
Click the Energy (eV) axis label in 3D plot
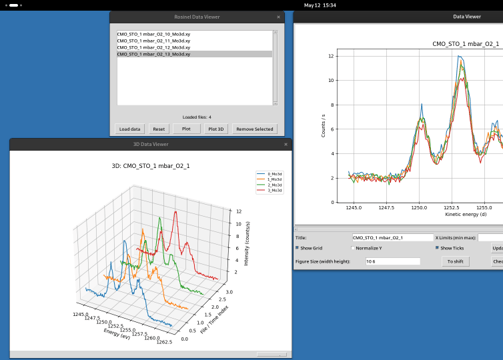coord(117,334)
